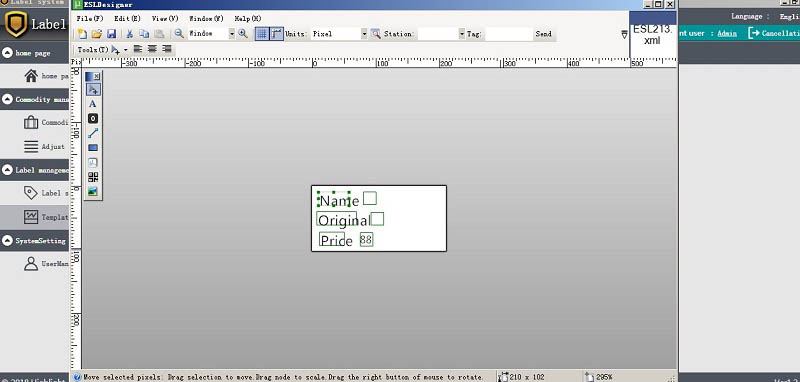Open the Tools(T) menu
The height and width of the screenshot is (382, 800).
[92, 49]
